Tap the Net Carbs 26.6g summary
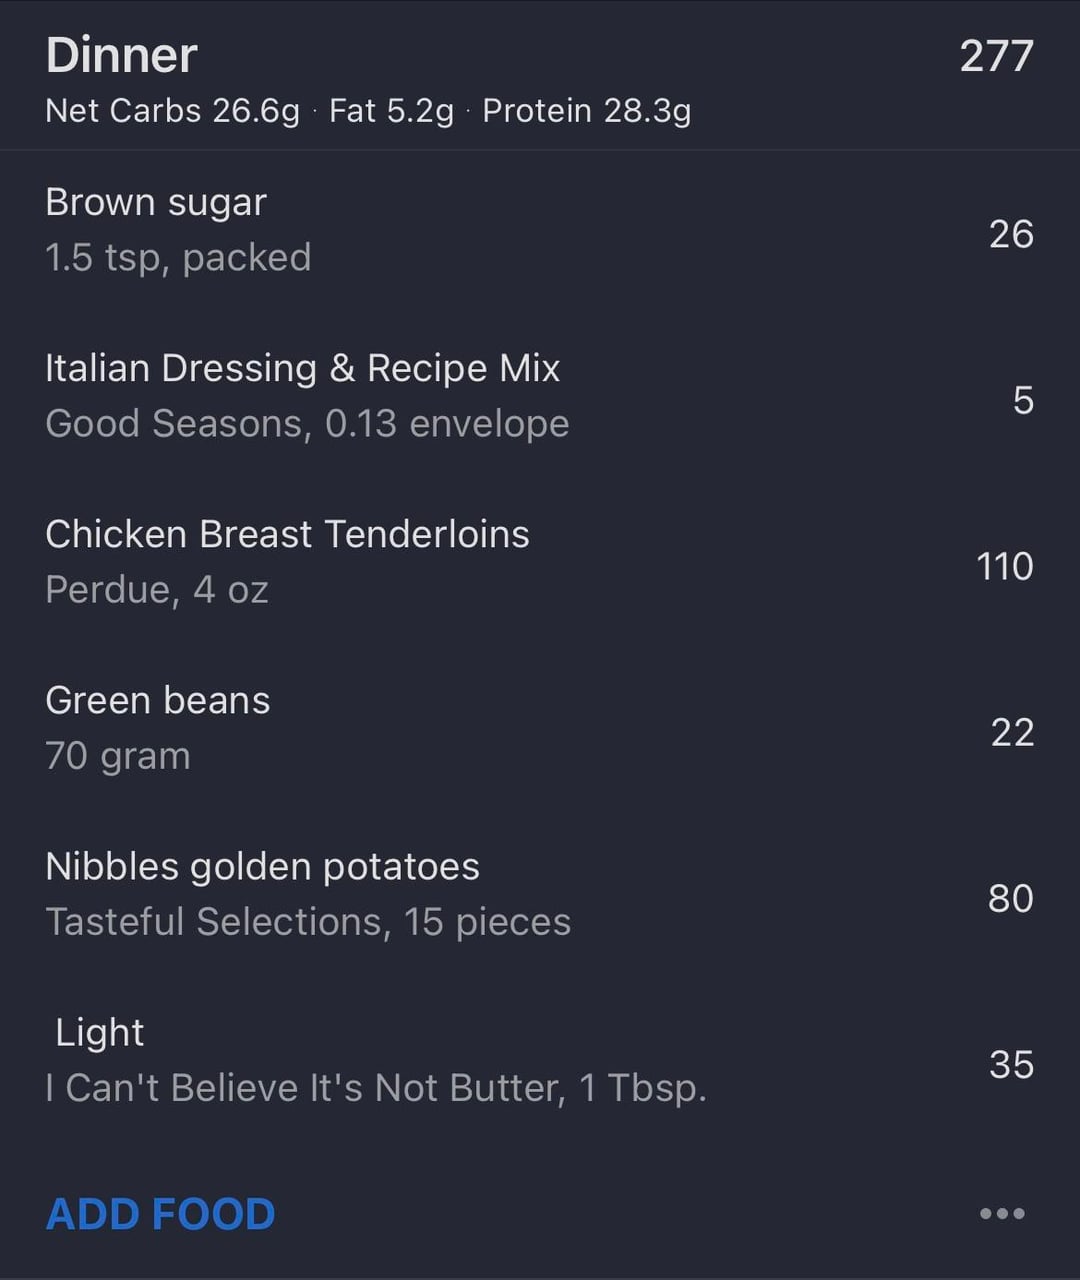Viewport: 1080px width, 1280px height. (172, 111)
